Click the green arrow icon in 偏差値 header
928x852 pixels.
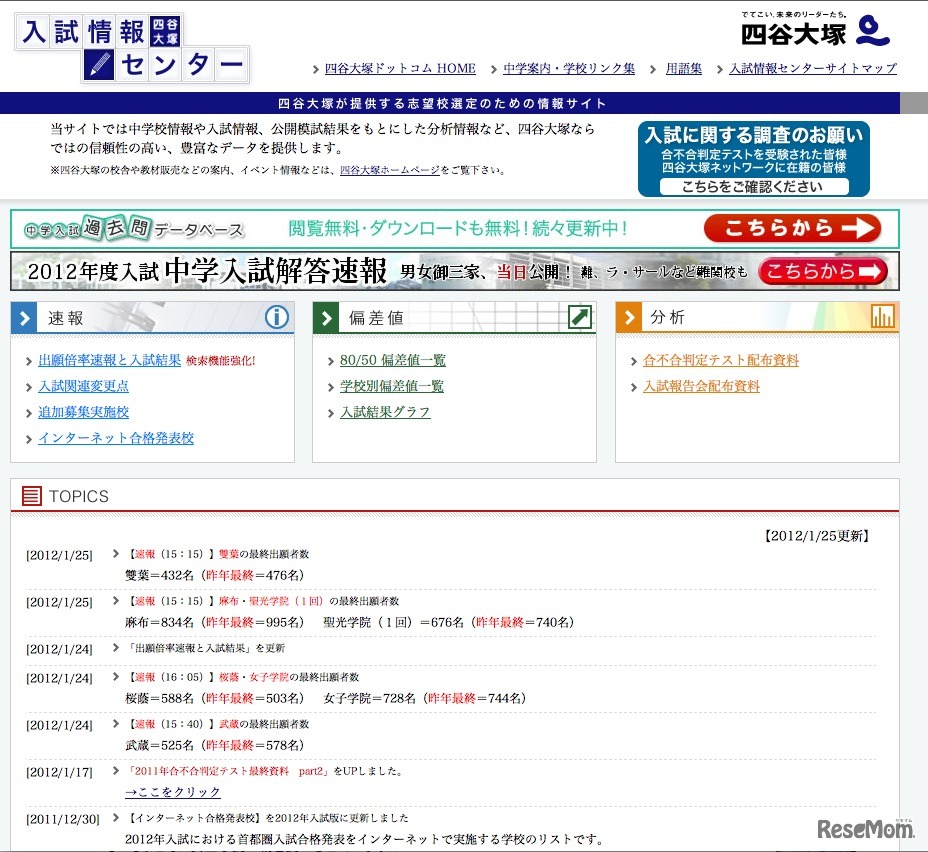(x=579, y=318)
